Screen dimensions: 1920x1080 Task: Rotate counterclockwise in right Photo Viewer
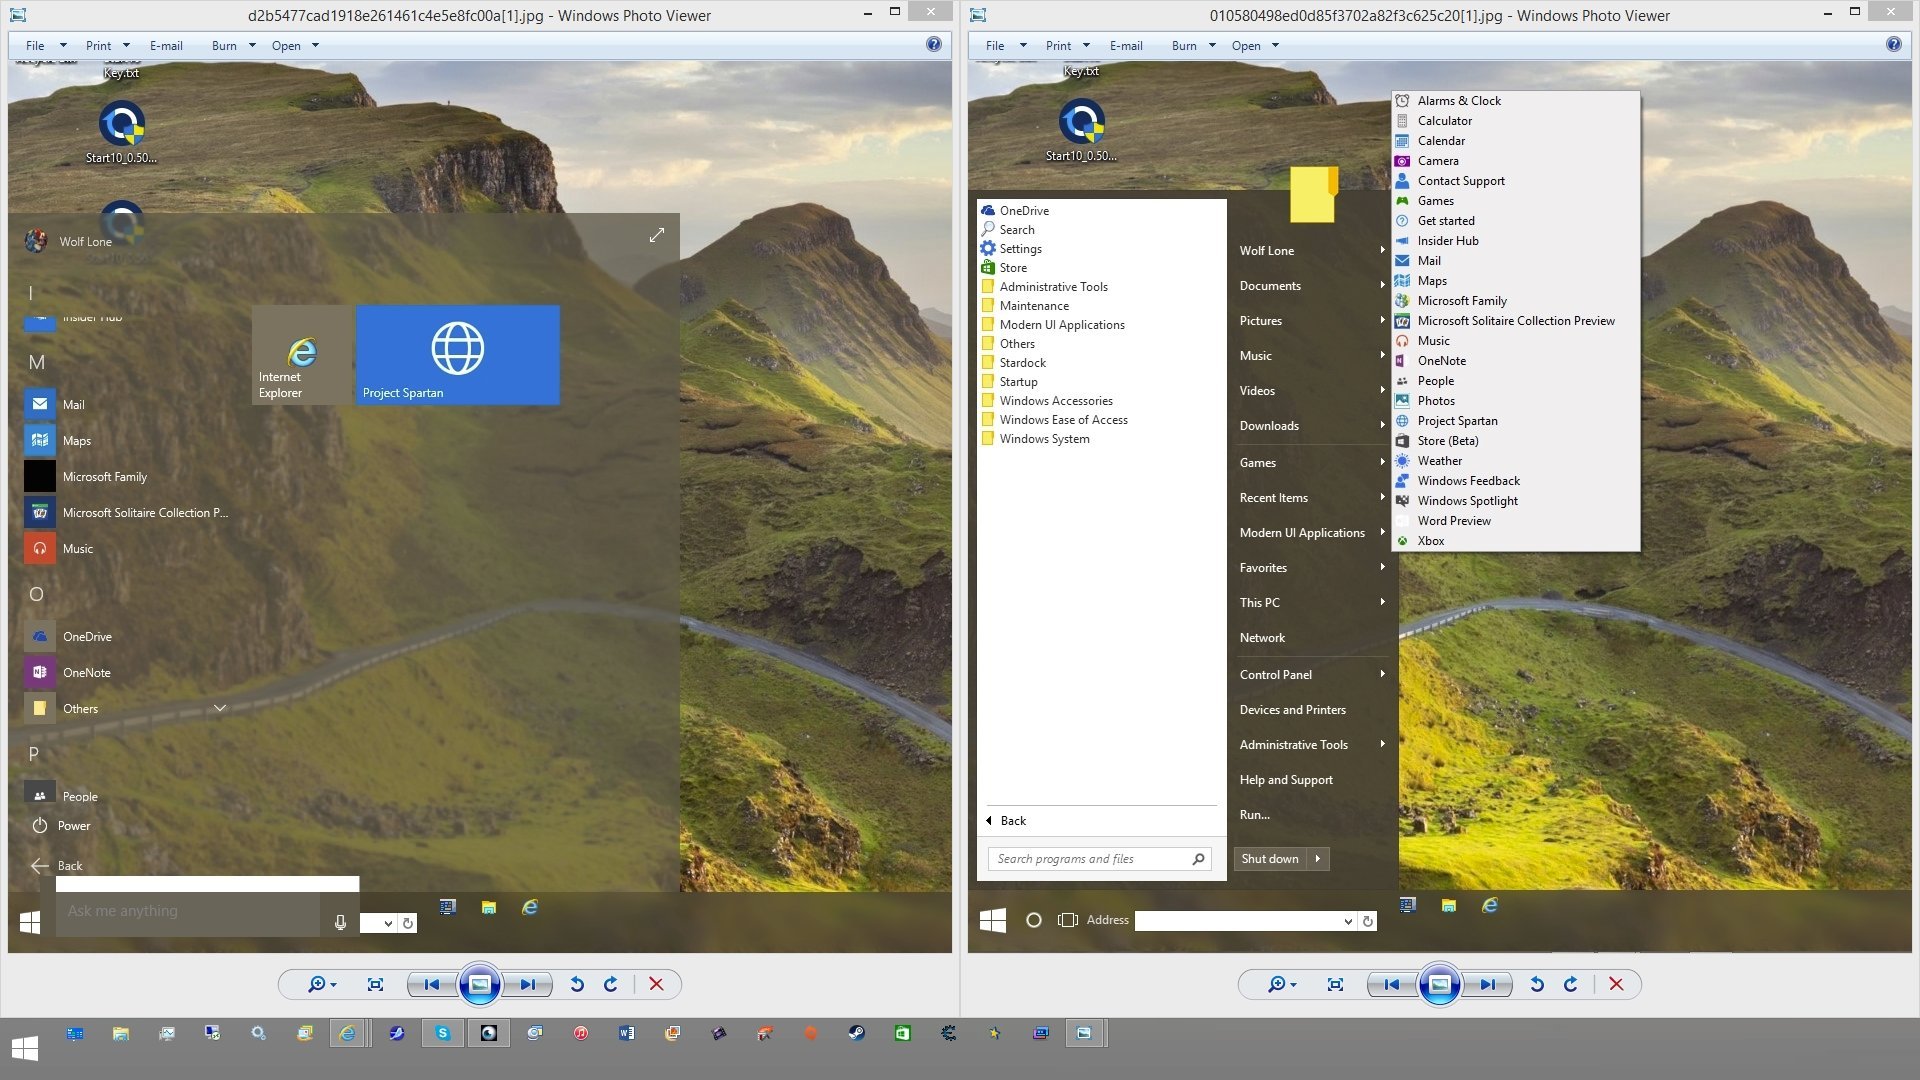pos(1537,985)
